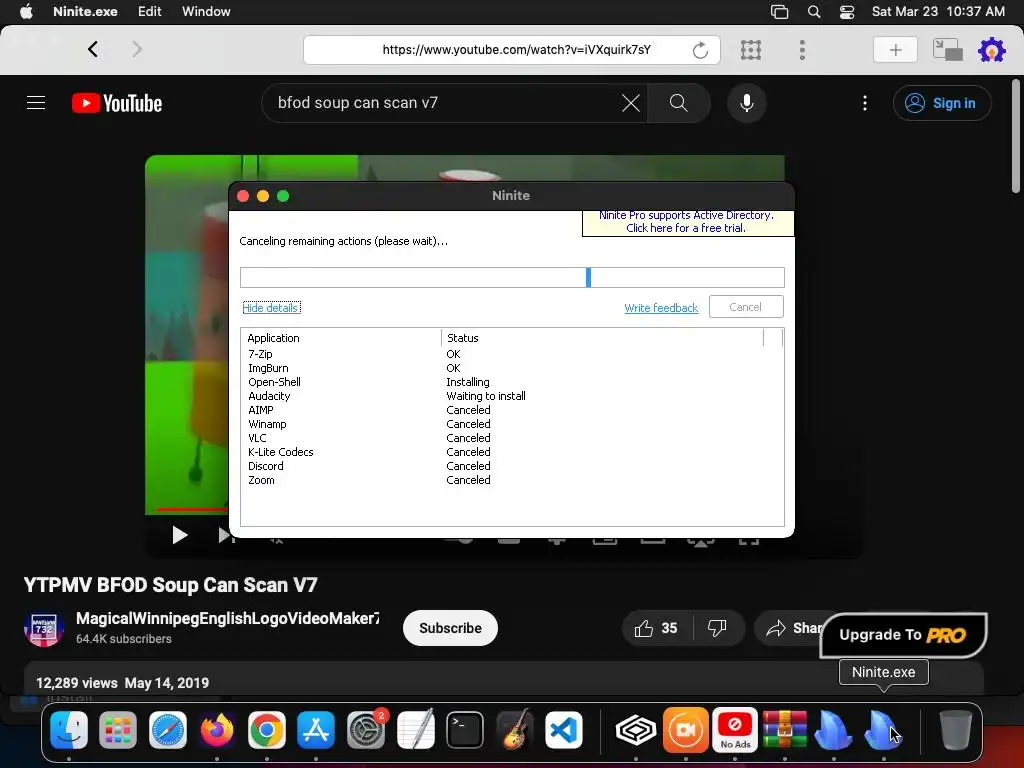Open the No Ads dock app
Screen dimensions: 1024x768
[x=735, y=729]
